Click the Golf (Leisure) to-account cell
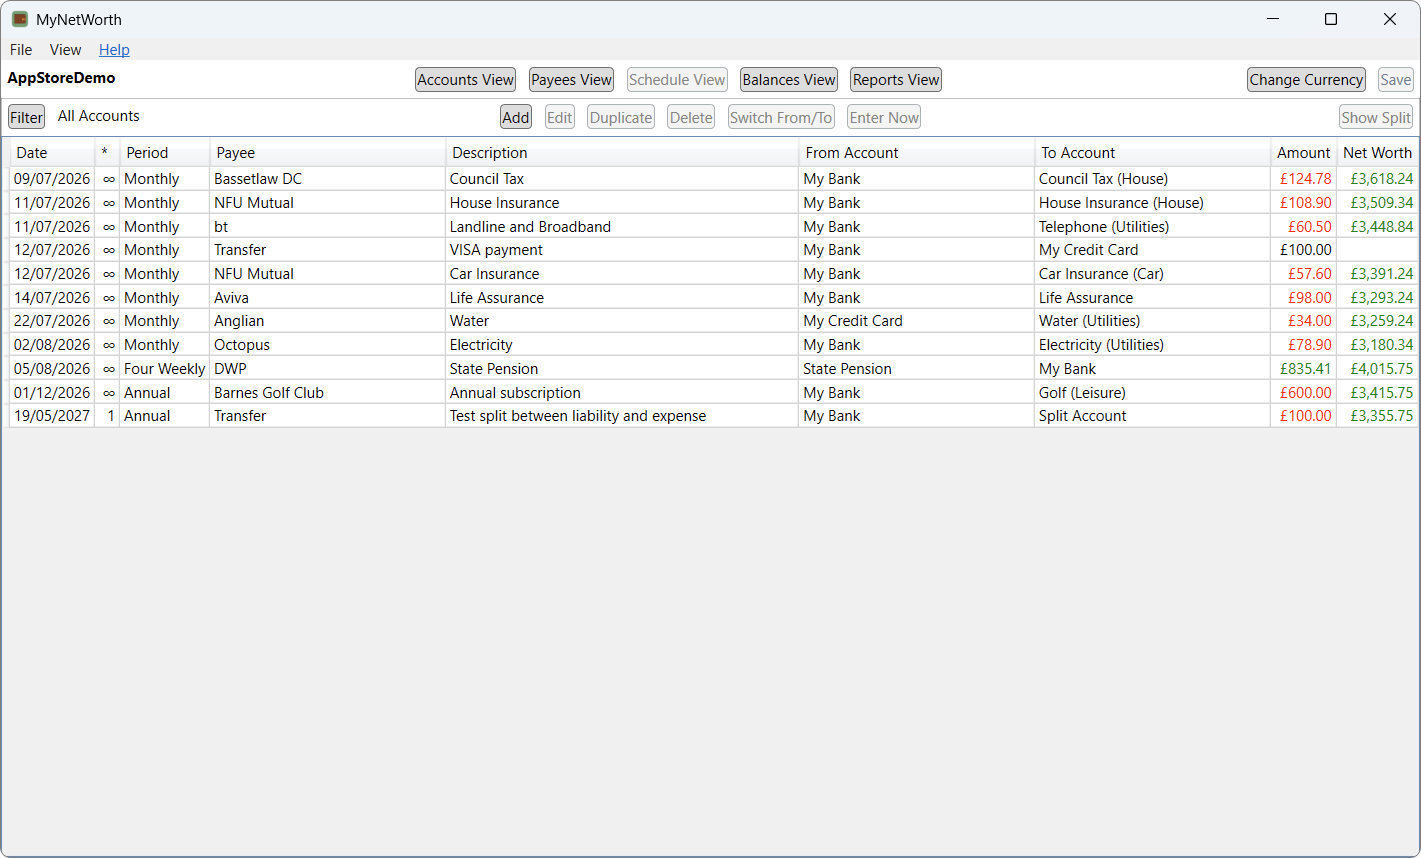Image resolution: width=1421 pixels, height=858 pixels. click(1152, 393)
